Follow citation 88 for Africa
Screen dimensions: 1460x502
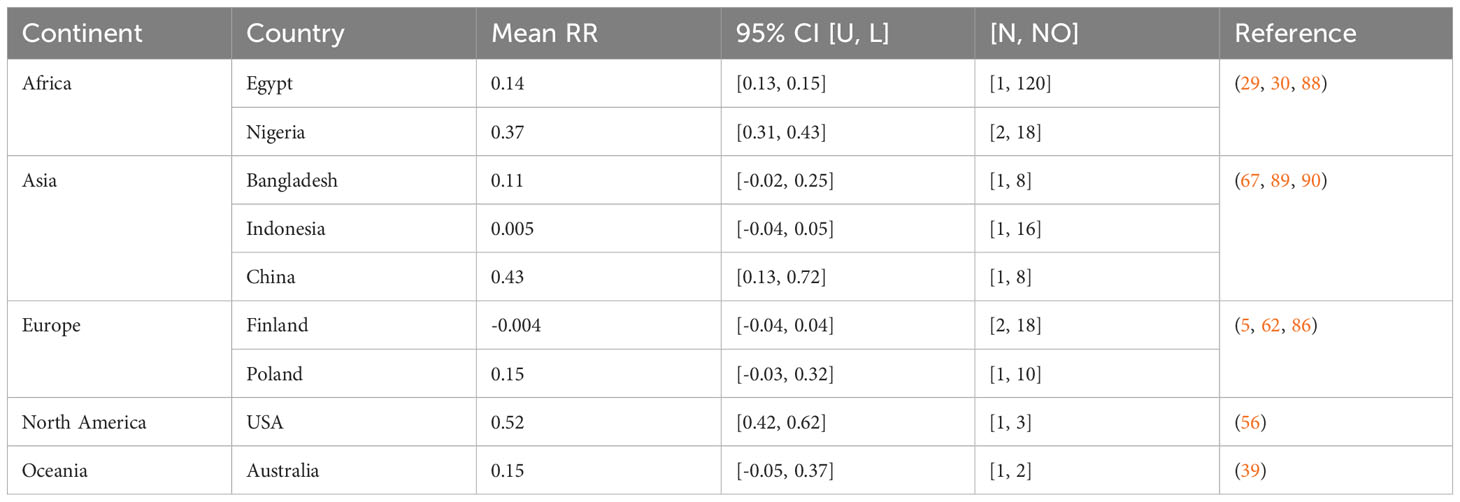1312,84
